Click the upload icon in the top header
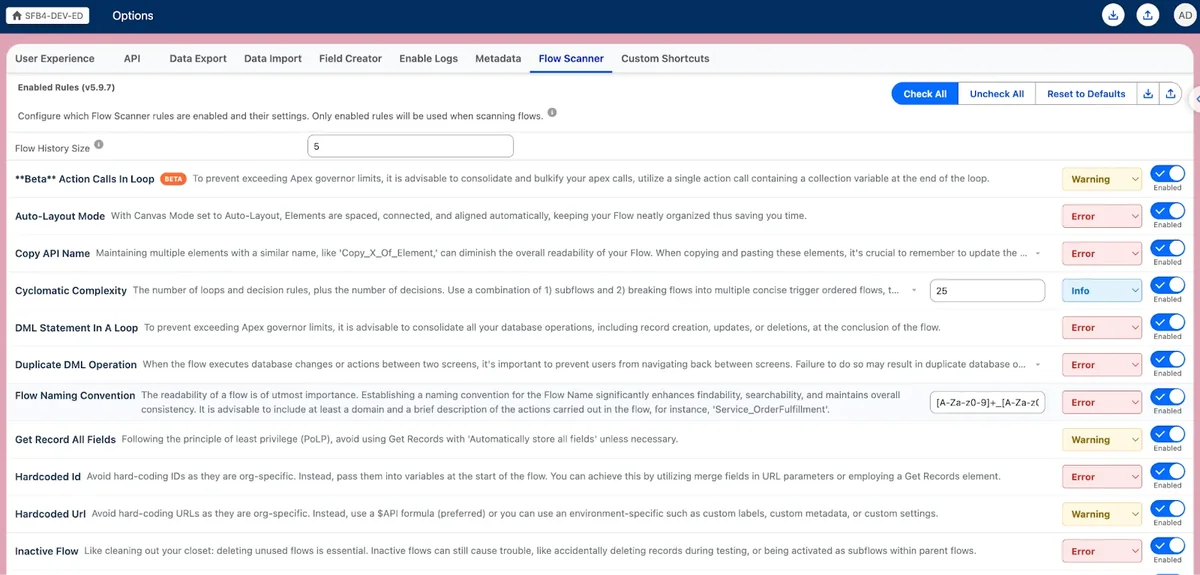 coord(1149,15)
